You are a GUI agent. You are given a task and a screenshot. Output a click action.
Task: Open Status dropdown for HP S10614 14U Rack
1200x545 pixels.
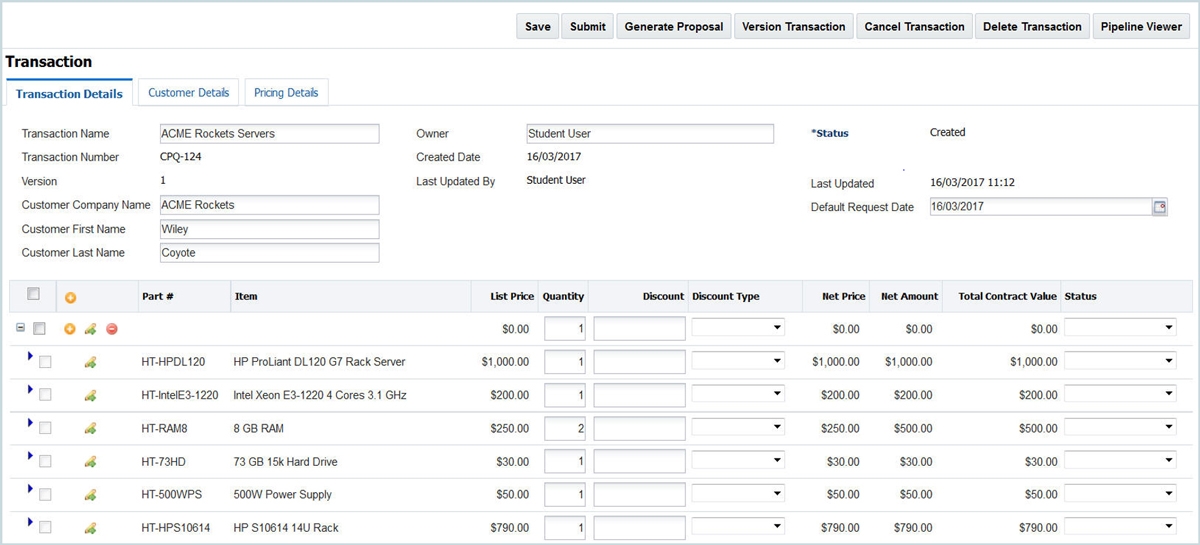coord(1121,526)
